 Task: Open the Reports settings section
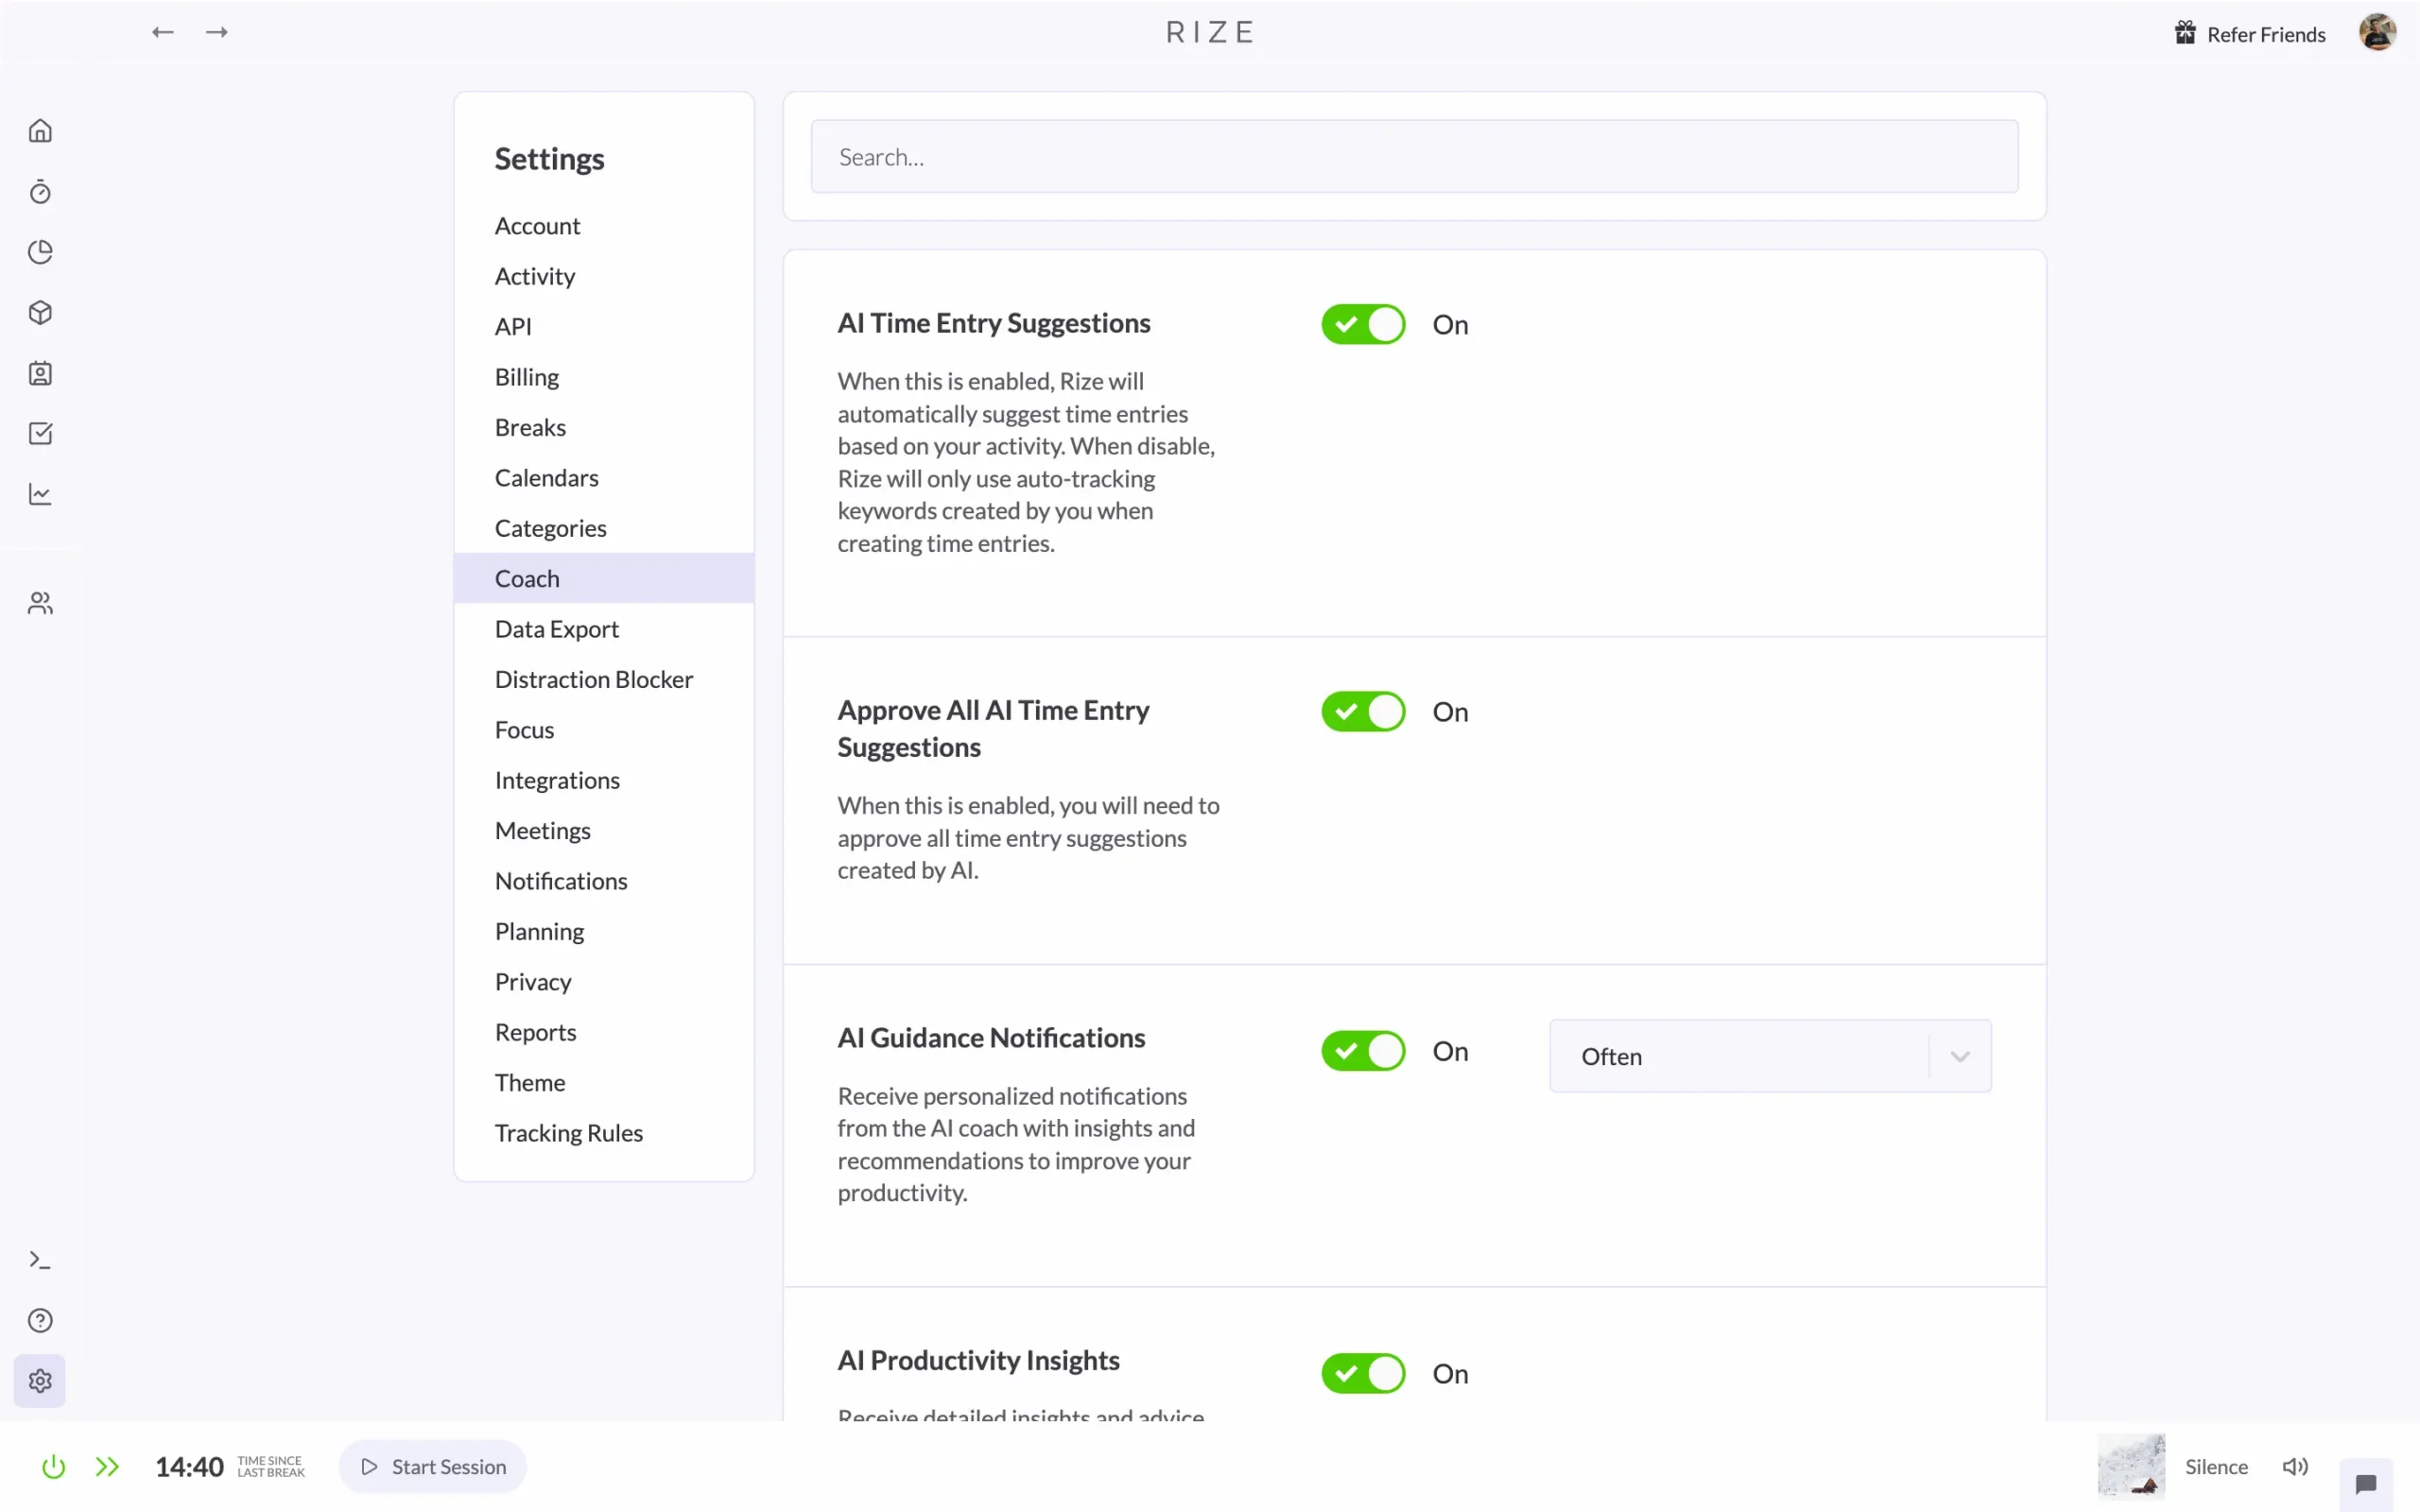[604, 1032]
